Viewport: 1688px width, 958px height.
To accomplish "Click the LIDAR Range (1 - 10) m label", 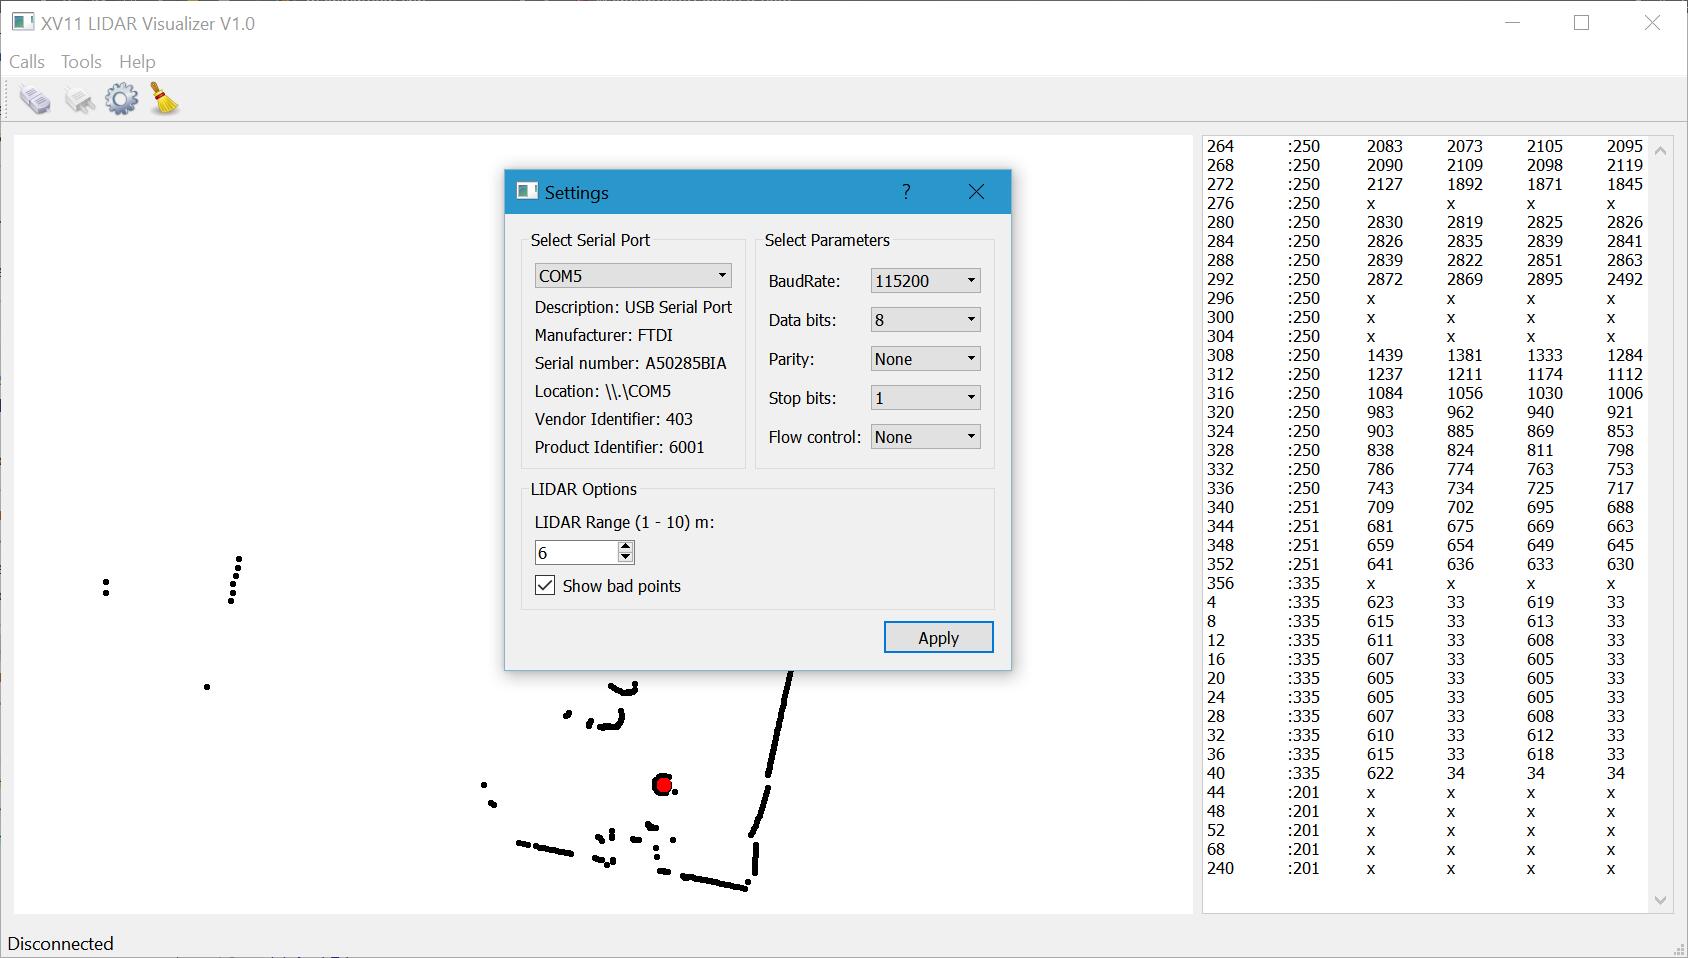I will coord(624,522).
